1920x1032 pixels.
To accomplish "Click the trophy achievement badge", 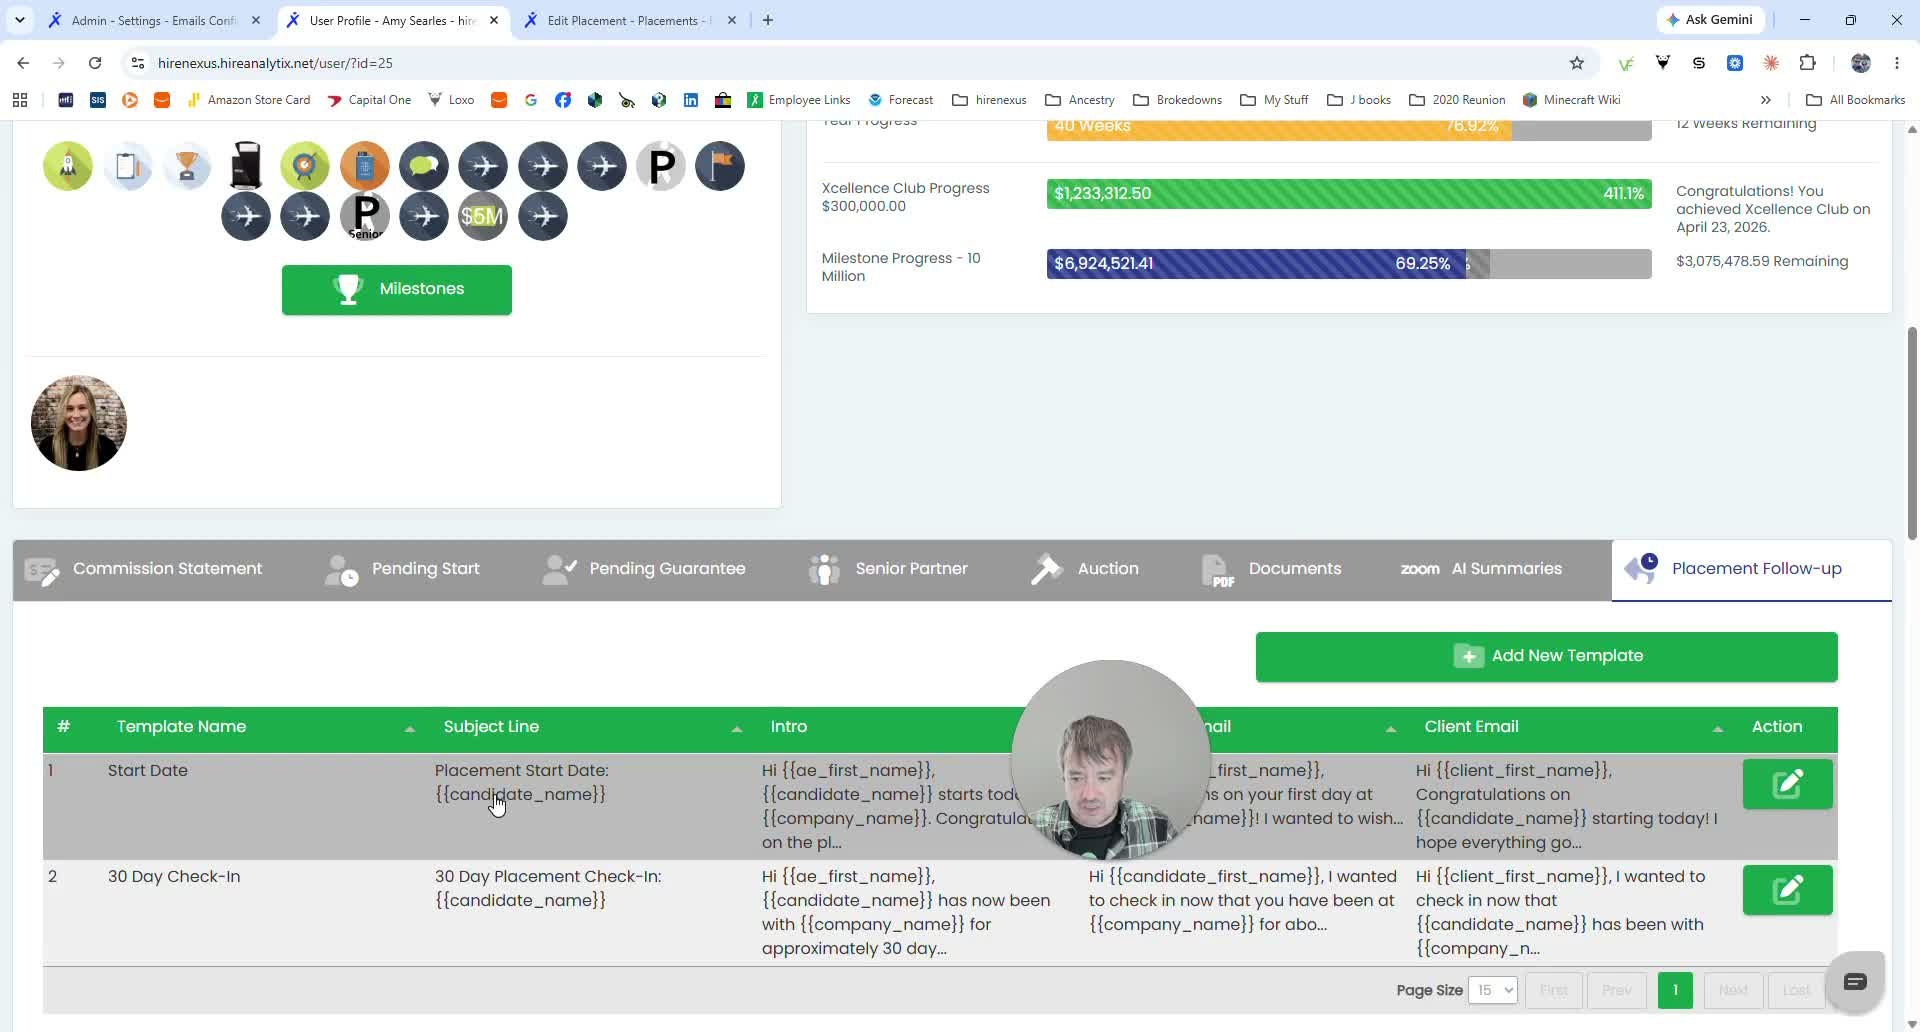I will coord(187,166).
